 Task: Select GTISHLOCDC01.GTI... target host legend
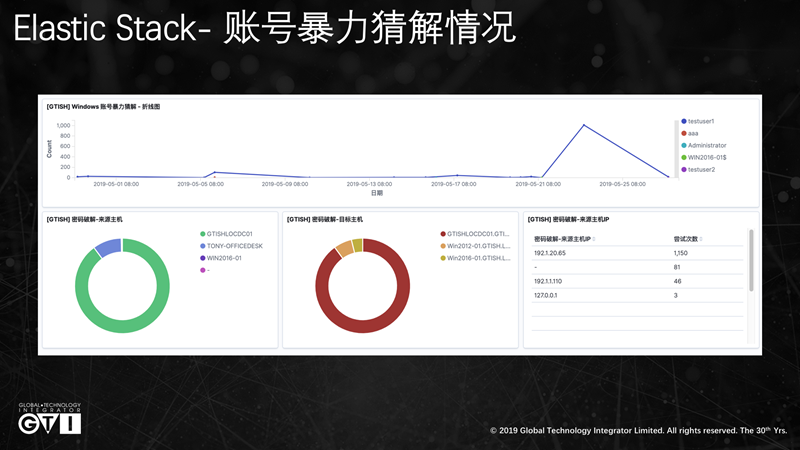tap(474, 234)
